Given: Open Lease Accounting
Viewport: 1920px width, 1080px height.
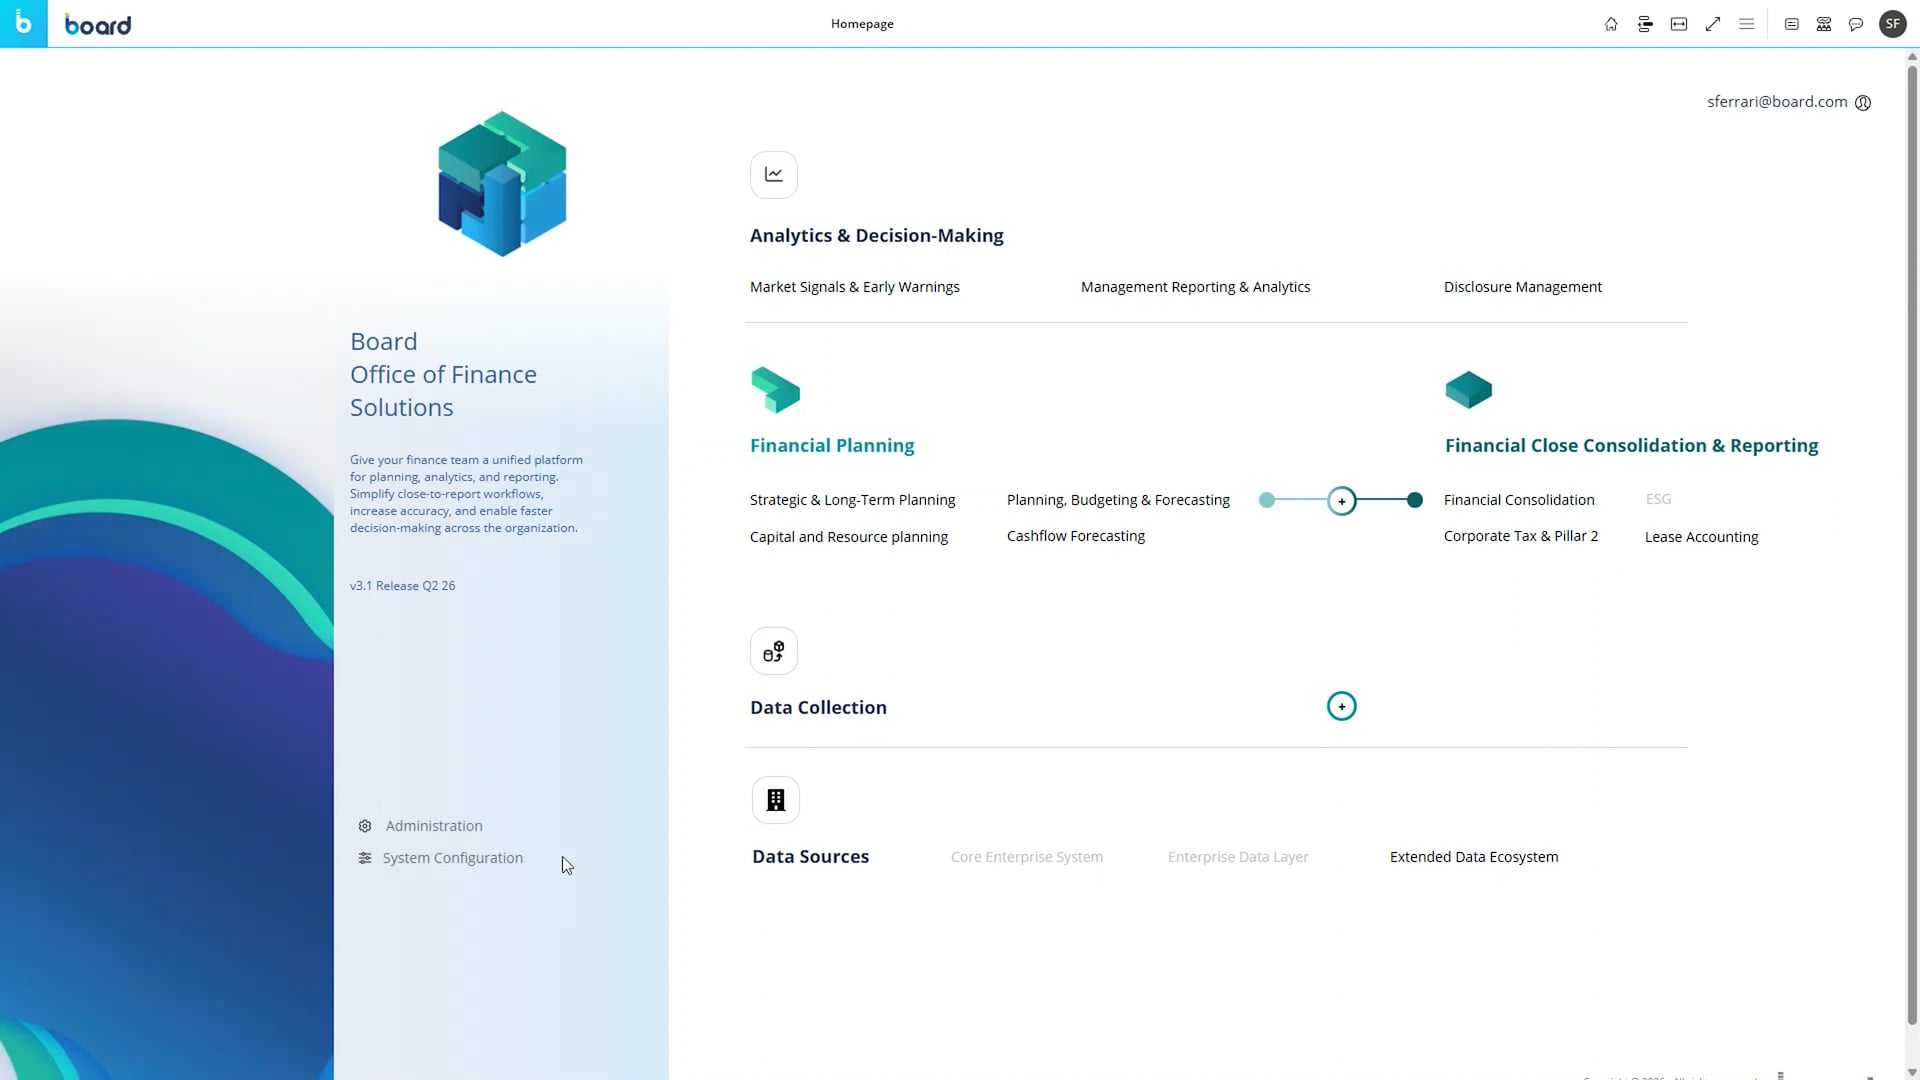Looking at the screenshot, I should click(x=1701, y=537).
